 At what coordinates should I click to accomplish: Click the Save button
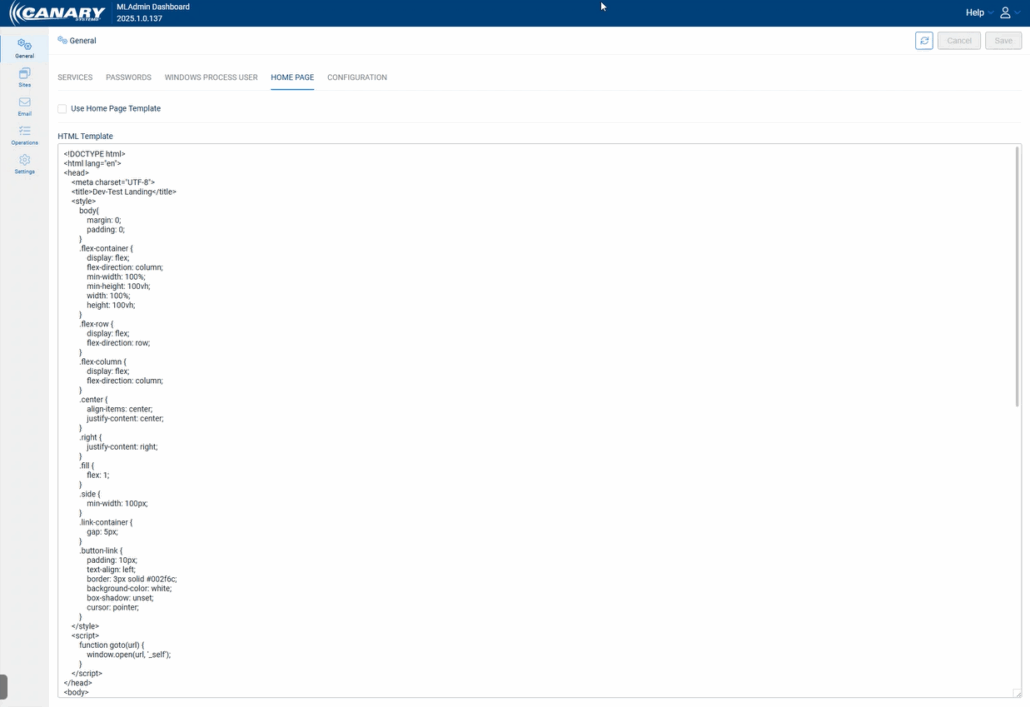[x=1003, y=40]
